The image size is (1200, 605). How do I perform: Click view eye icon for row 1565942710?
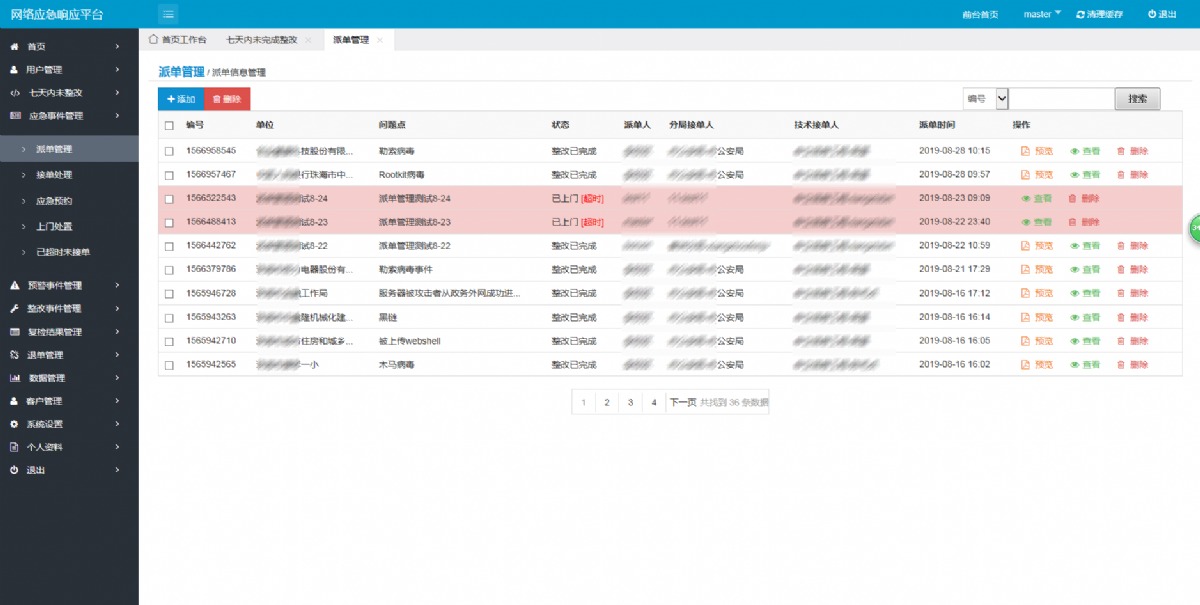click(1075, 341)
